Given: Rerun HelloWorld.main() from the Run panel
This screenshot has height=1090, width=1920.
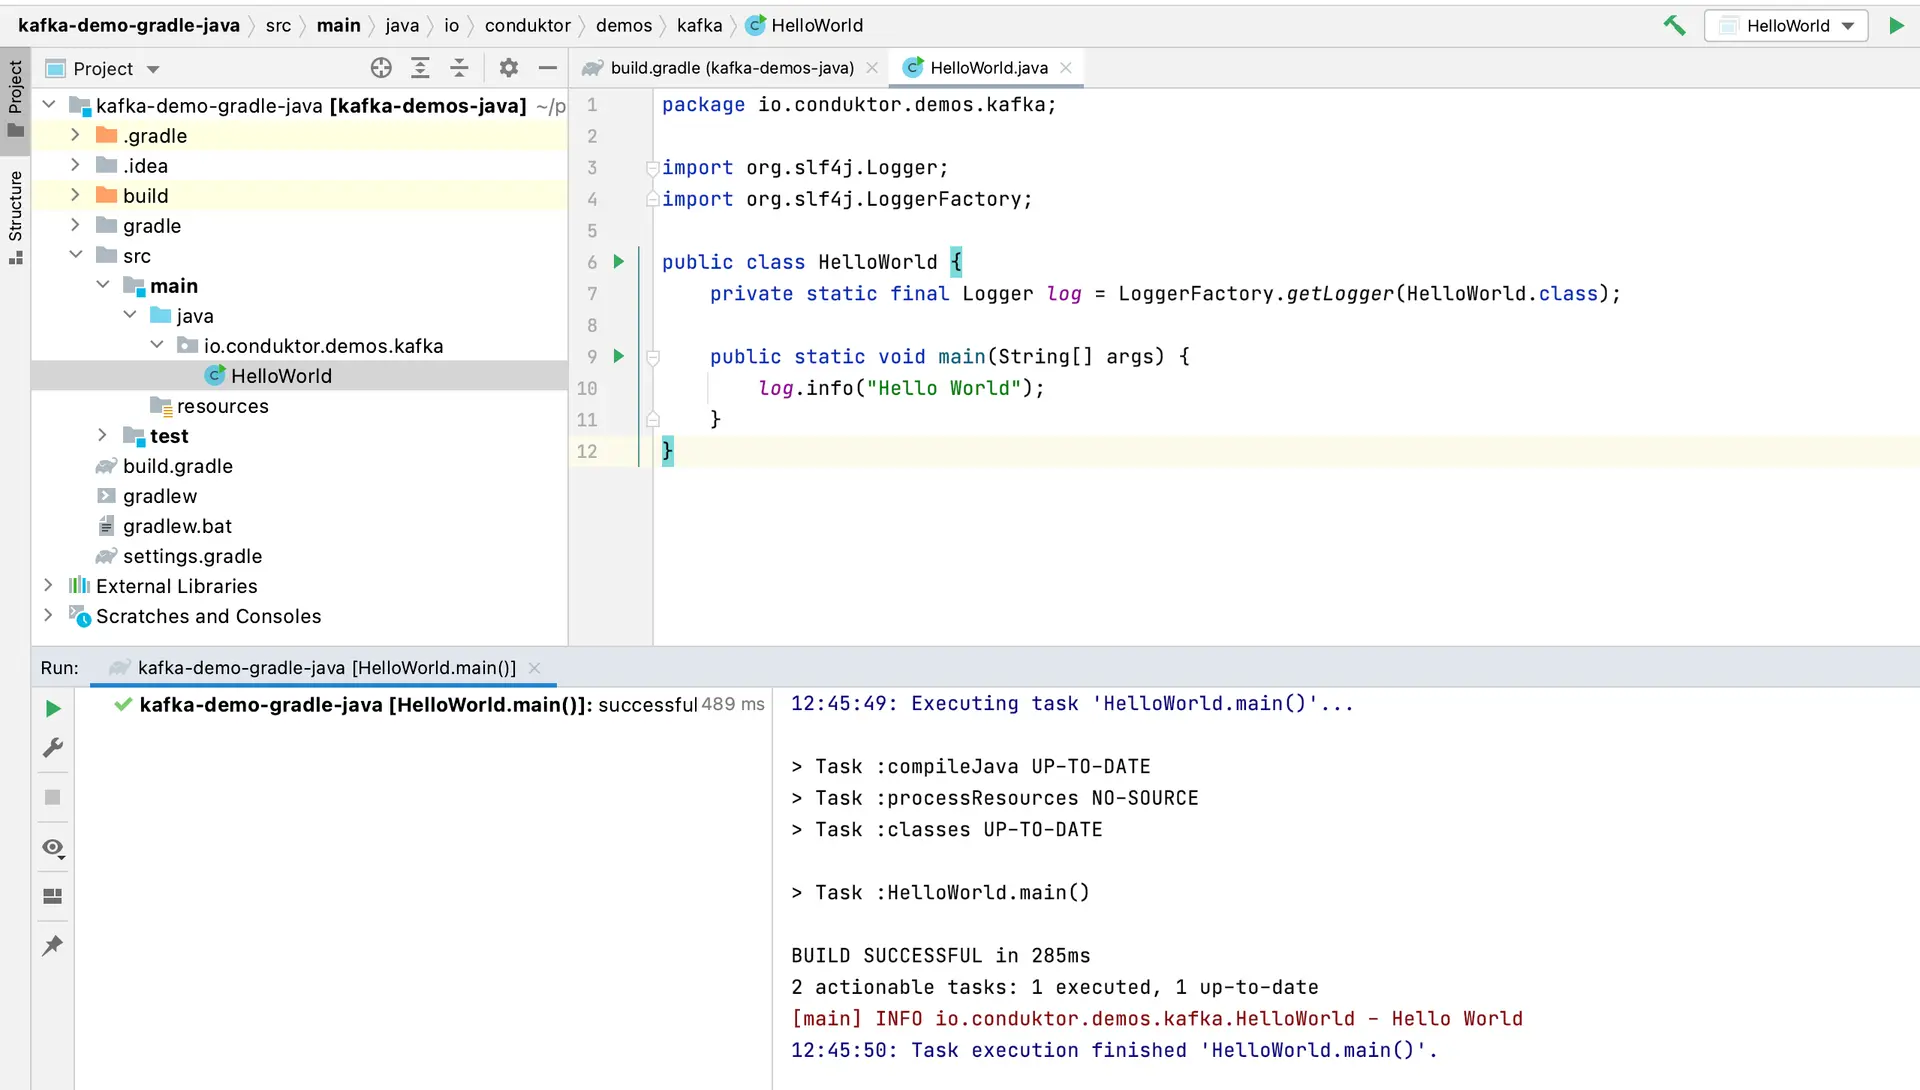Looking at the screenshot, I should (53, 709).
